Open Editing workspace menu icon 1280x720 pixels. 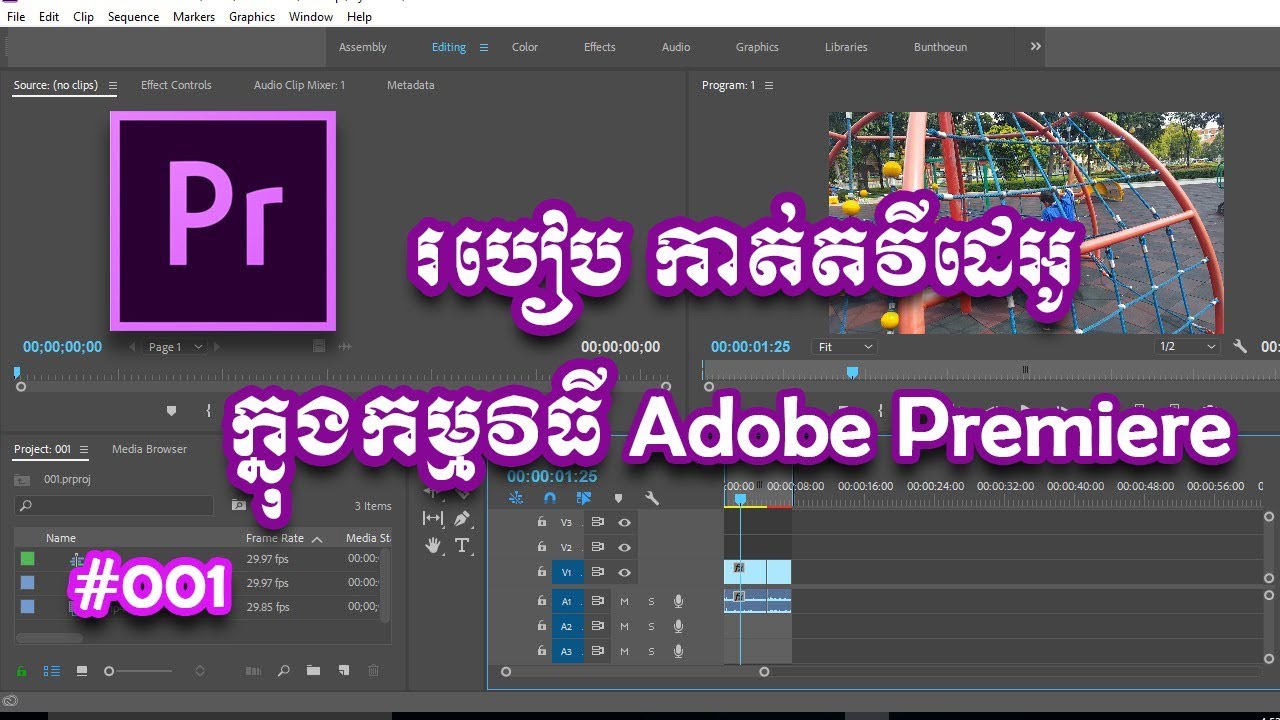coord(484,47)
